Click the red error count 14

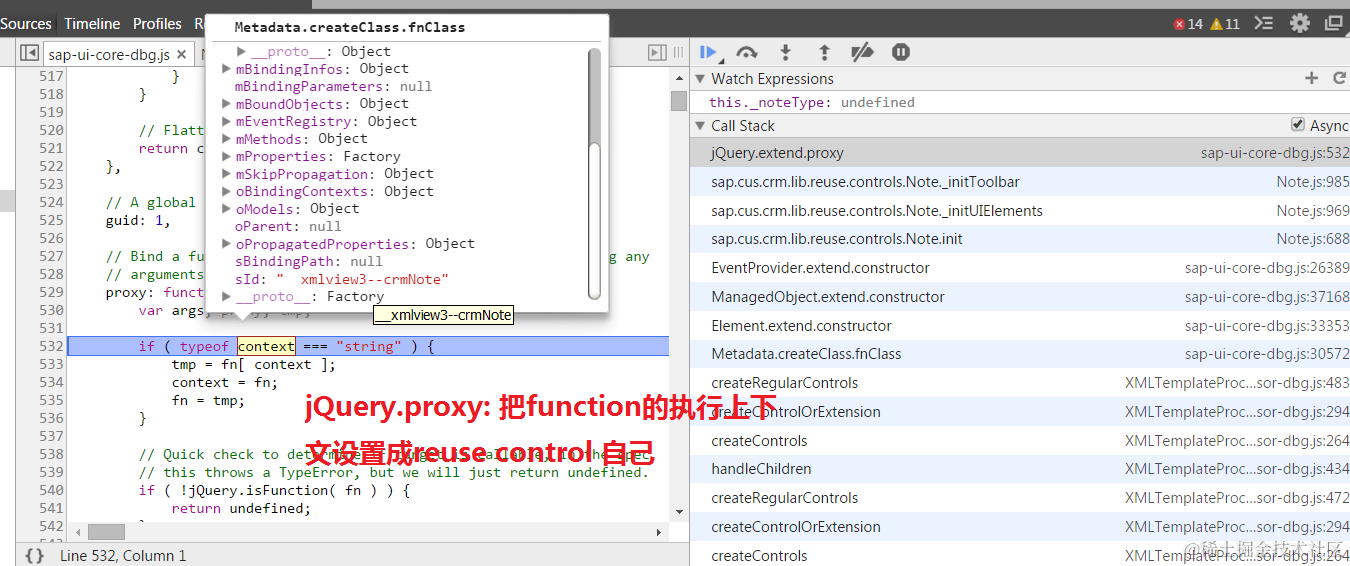(x=1188, y=24)
